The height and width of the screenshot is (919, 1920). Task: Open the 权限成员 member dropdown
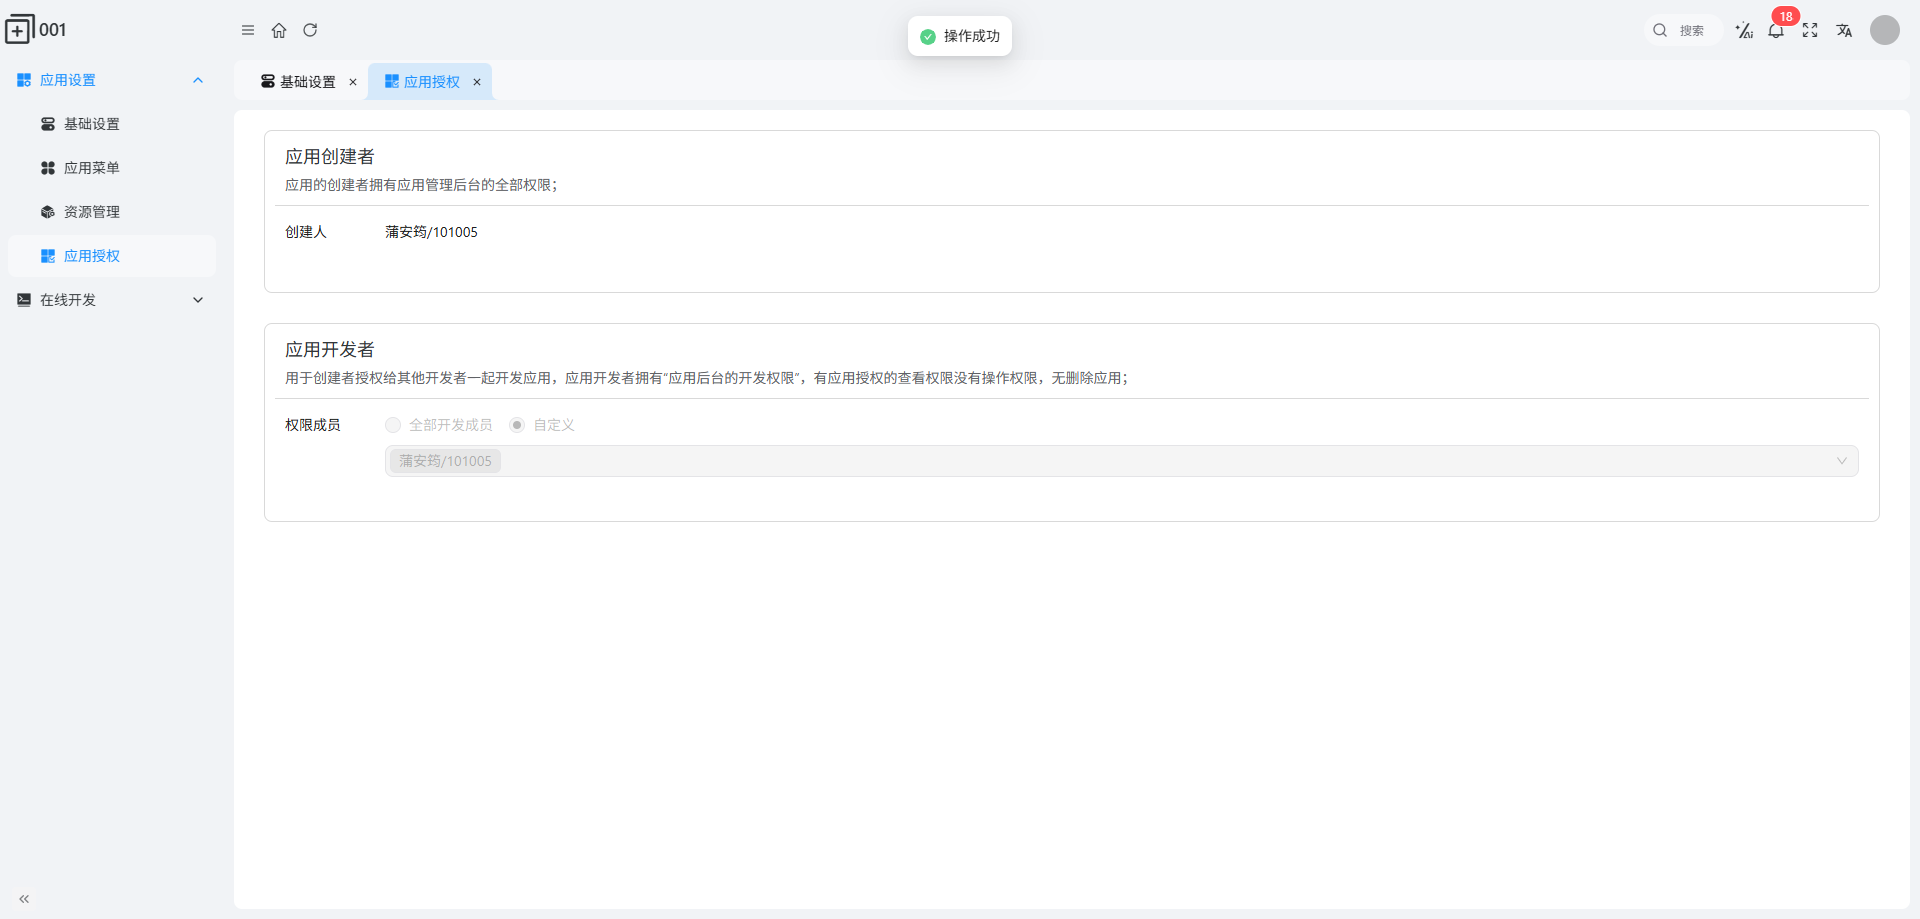click(x=1121, y=461)
